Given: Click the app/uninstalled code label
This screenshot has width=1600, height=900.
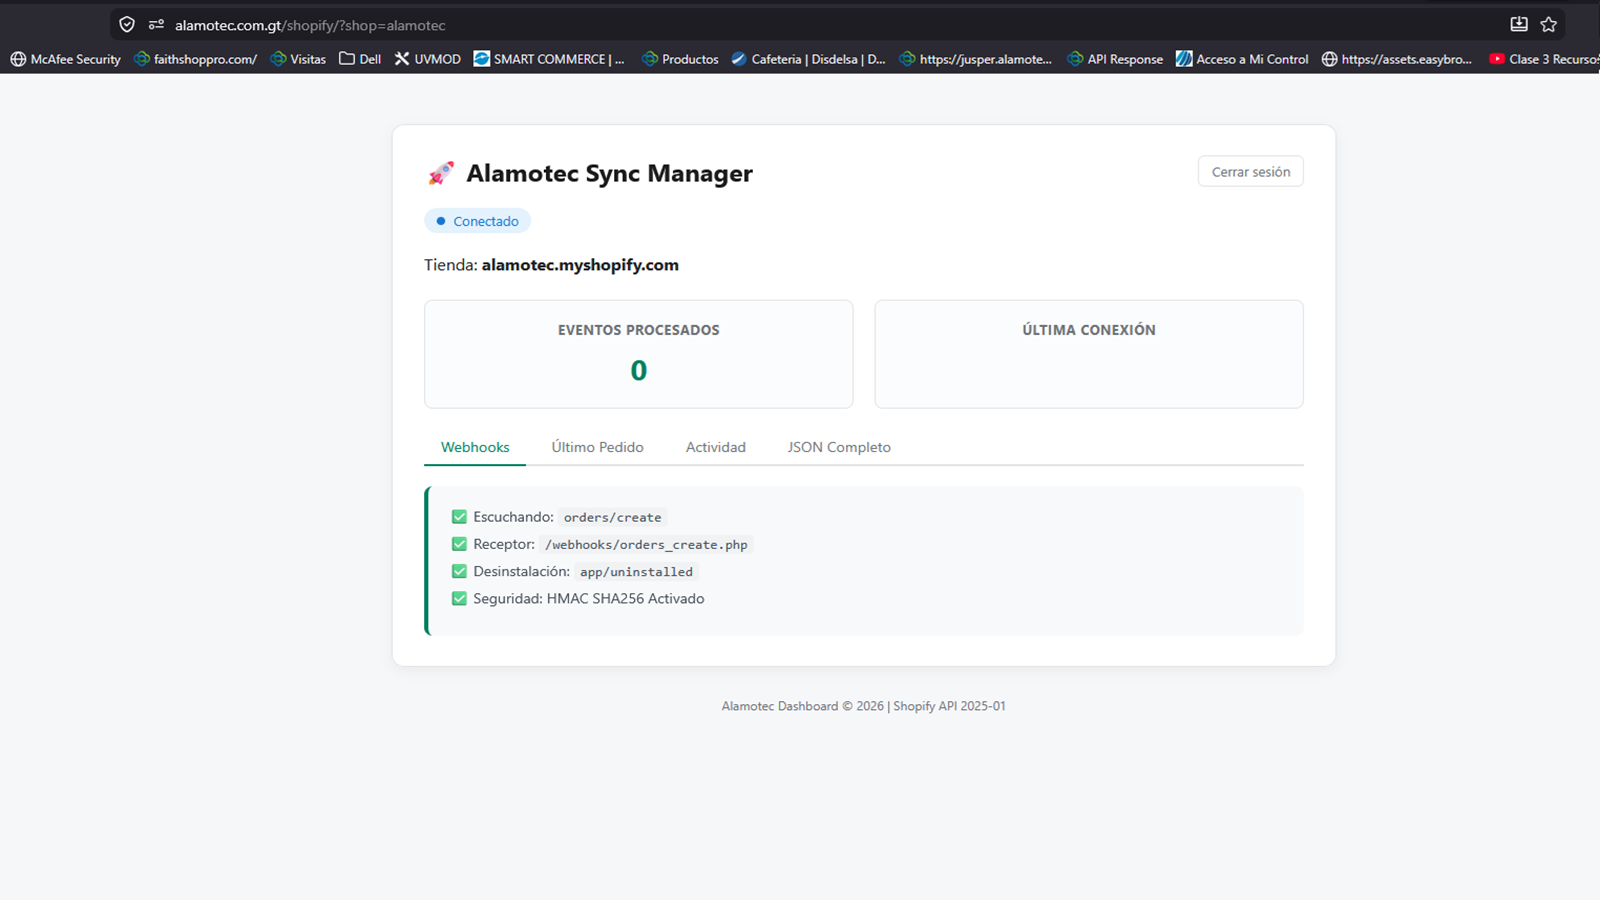Looking at the screenshot, I should point(636,571).
